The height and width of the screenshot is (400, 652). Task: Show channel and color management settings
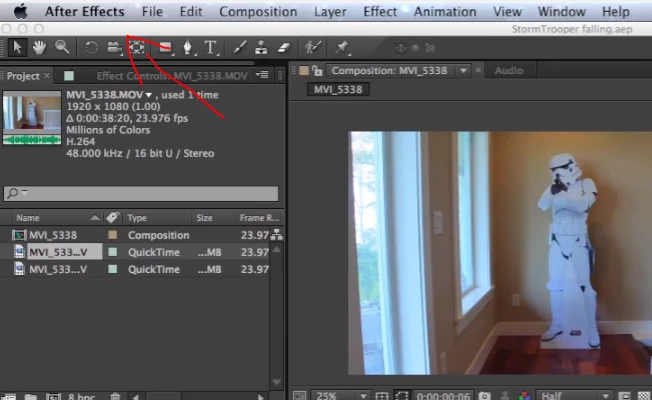pos(524,396)
